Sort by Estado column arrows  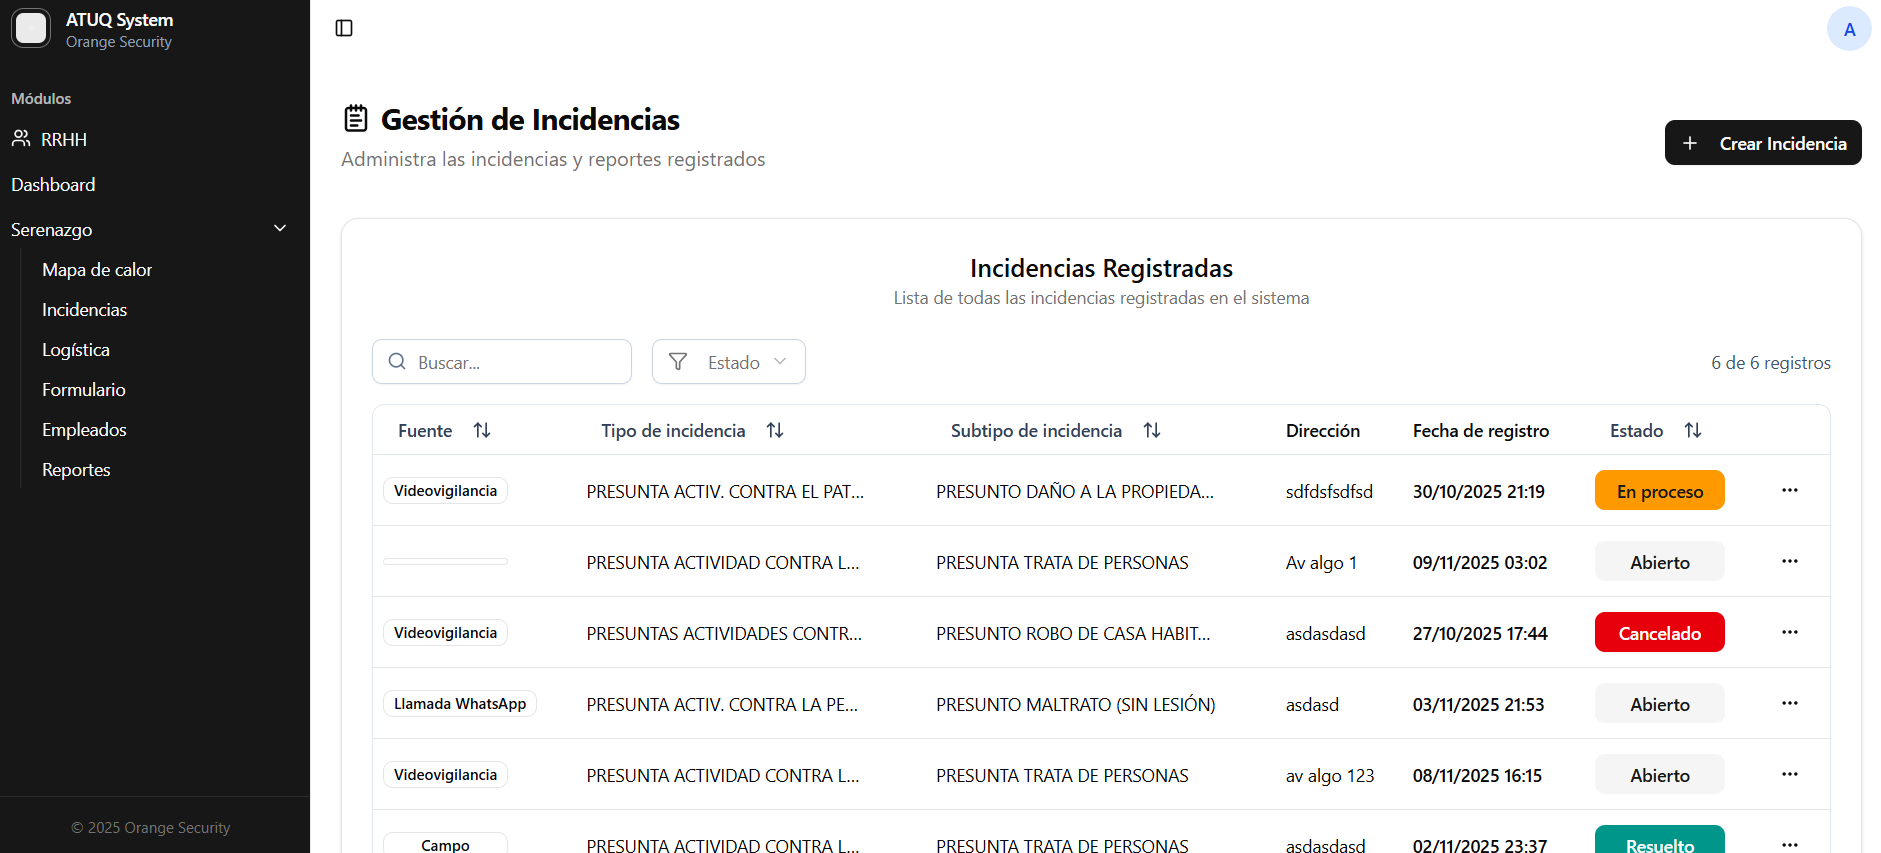(x=1692, y=430)
